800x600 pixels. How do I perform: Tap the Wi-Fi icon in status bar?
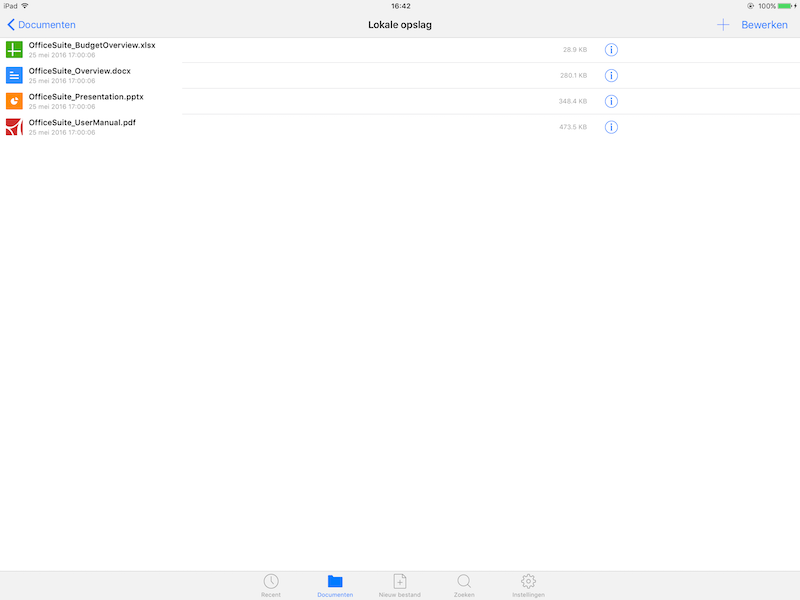(x=24, y=6)
